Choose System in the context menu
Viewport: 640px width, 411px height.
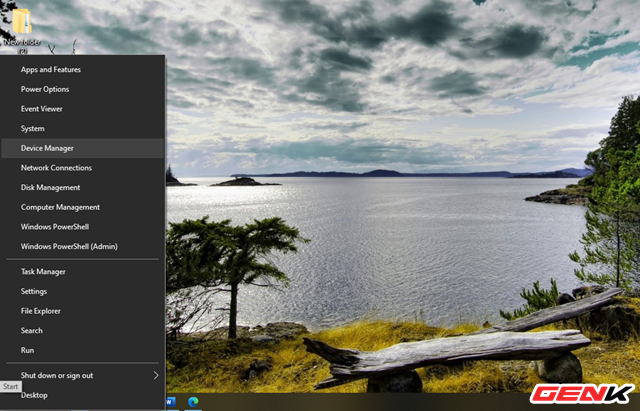coord(33,128)
